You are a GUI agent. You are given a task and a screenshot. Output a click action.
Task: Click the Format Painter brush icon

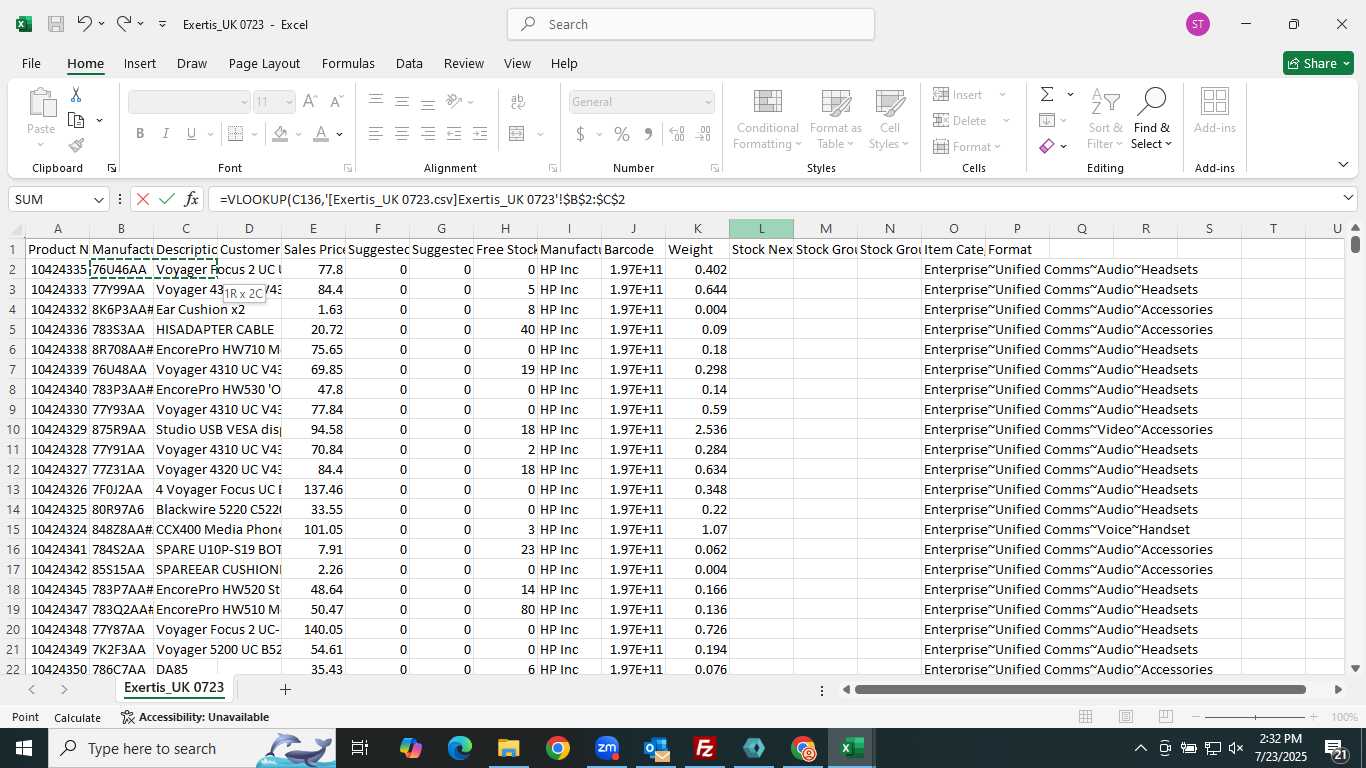coord(76,145)
